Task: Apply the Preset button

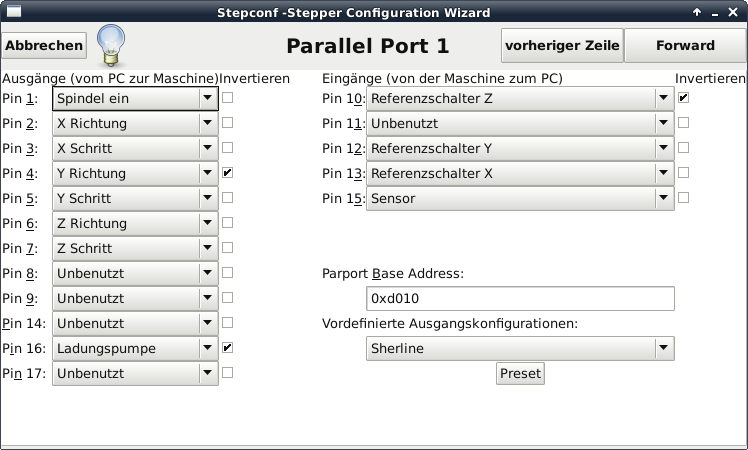Action: point(520,373)
